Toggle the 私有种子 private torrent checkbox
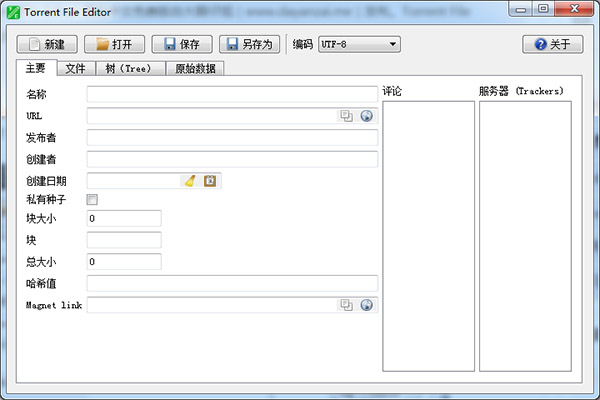The width and height of the screenshot is (600, 400). click(x=93, y=200)
